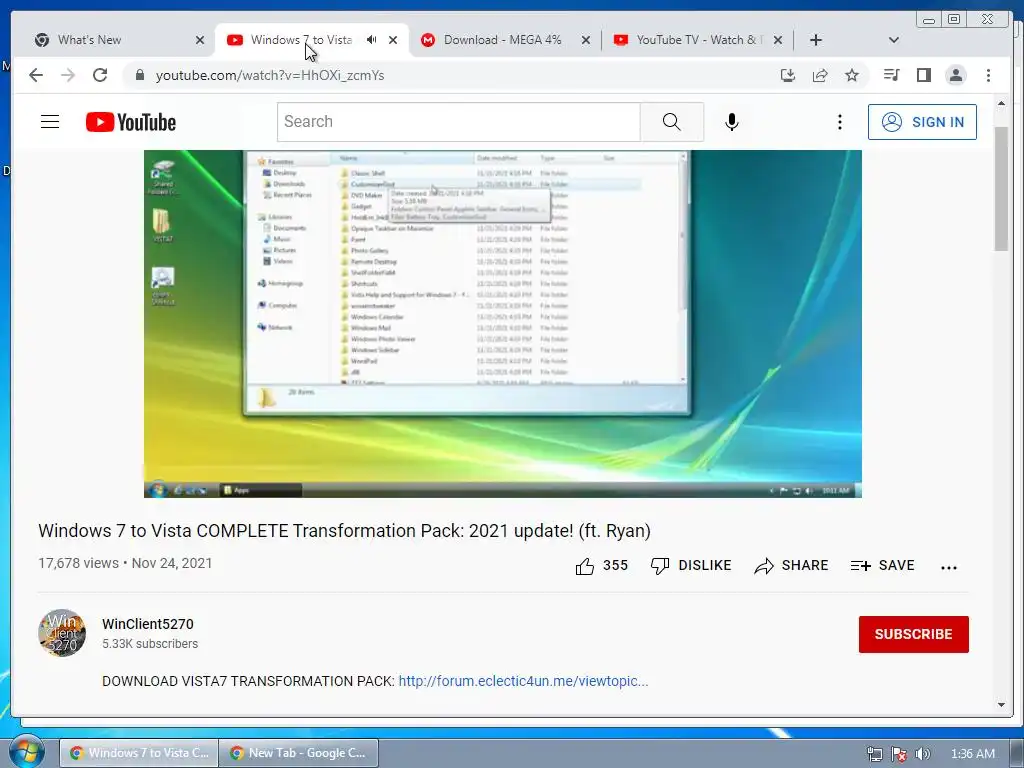Subscribe to WinClient5270
The height and width of the screenshot is (768, 1024).
pyautogui.click(x=914, y=634)
